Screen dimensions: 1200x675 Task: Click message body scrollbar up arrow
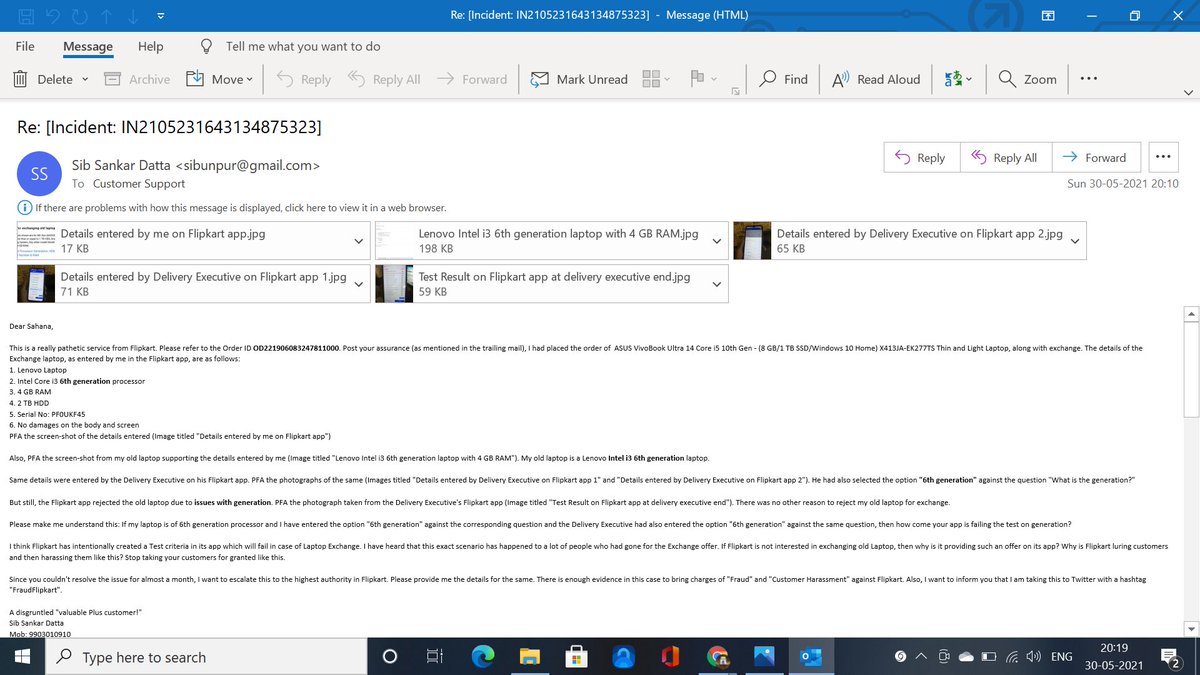tap(1190, 314)
